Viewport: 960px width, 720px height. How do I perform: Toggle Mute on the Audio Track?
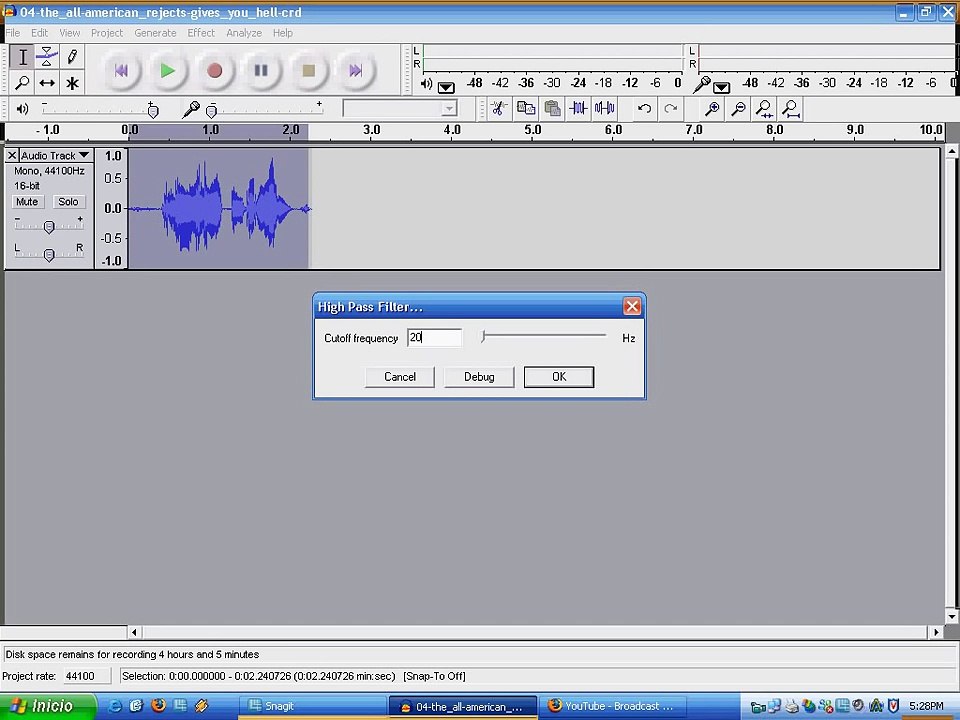[27, 201]
